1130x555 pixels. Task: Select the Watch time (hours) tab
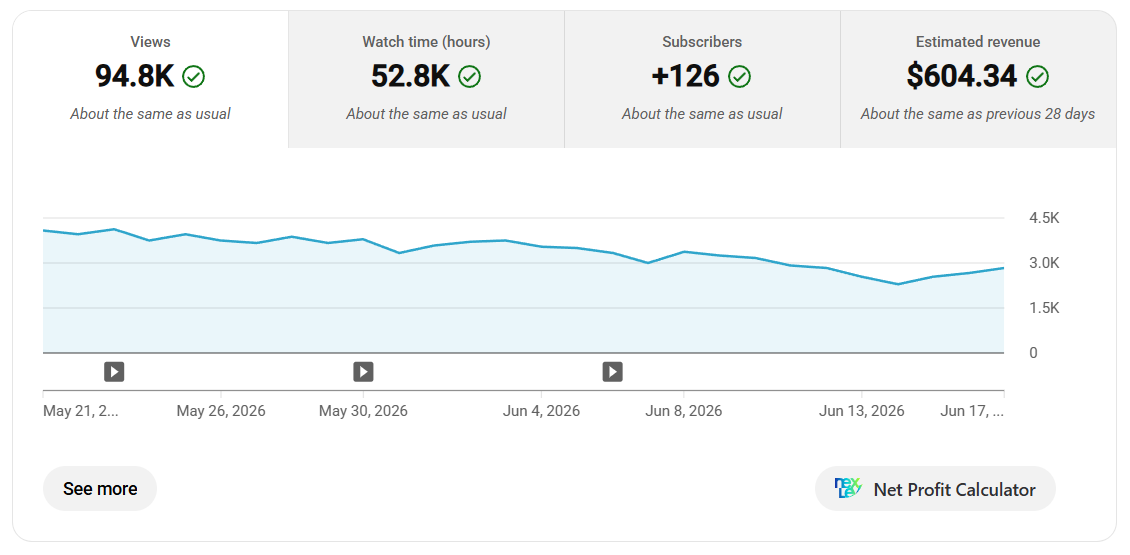[x=427, y=79]
